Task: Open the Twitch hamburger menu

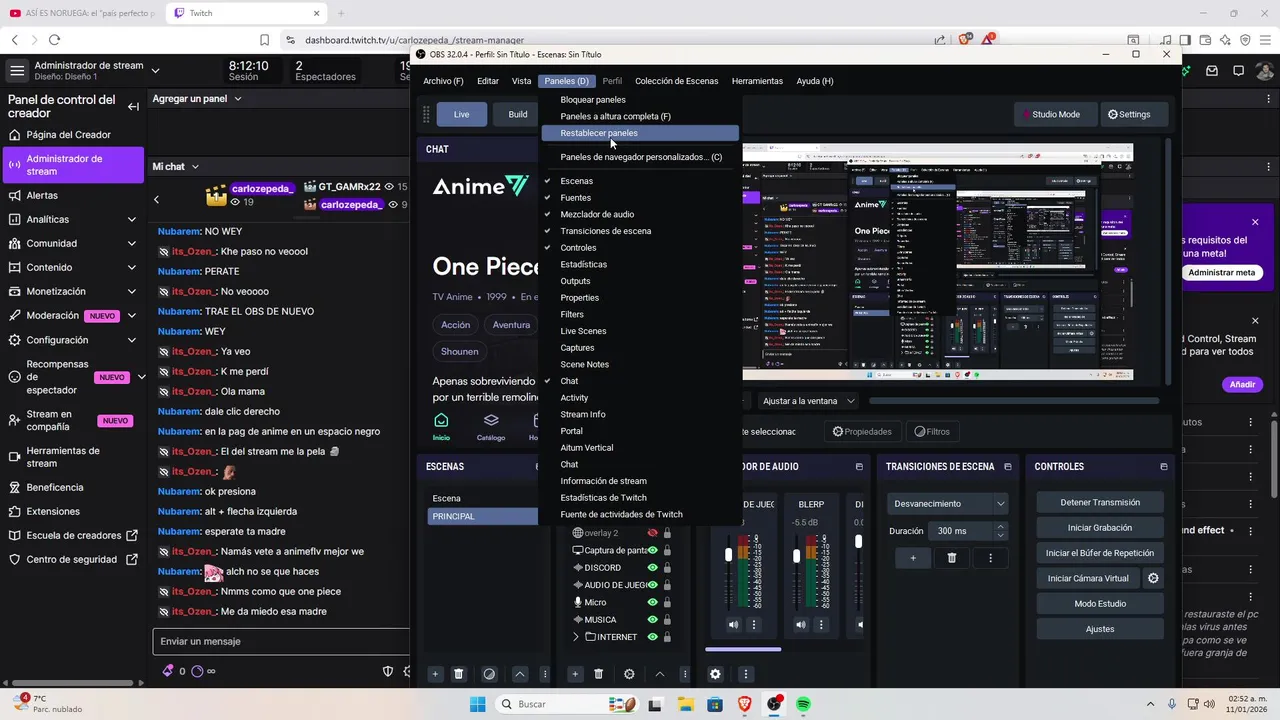Action: tap(17, 71)
